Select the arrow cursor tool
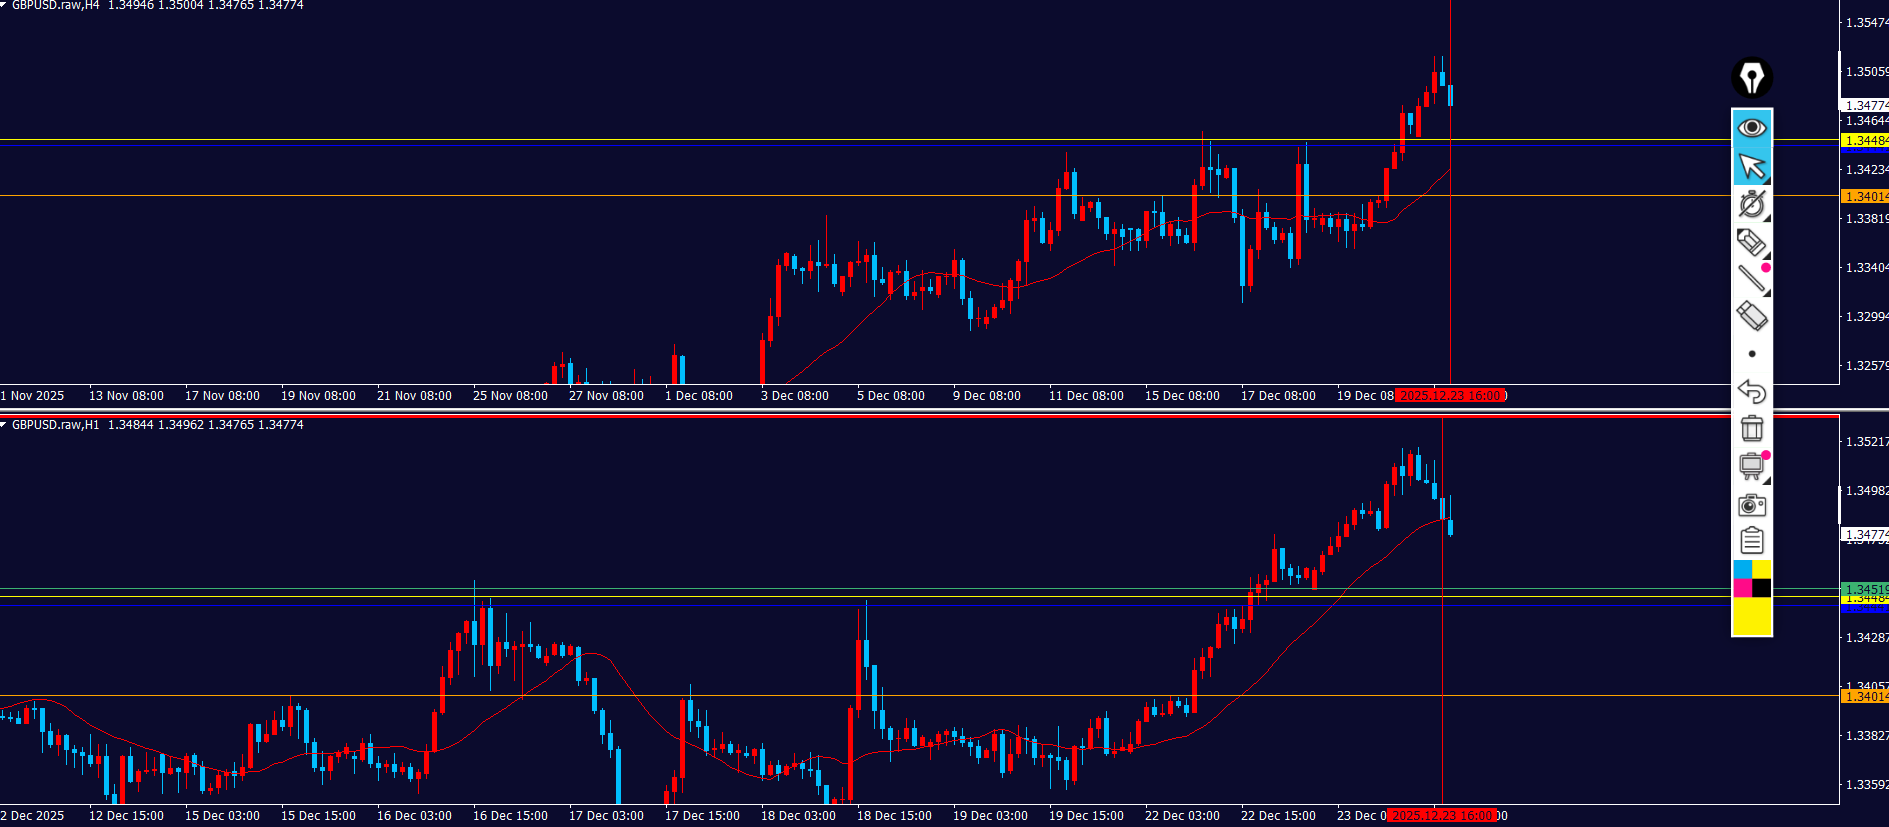Screen dimensions: 1889x827 coord(1751,166)
